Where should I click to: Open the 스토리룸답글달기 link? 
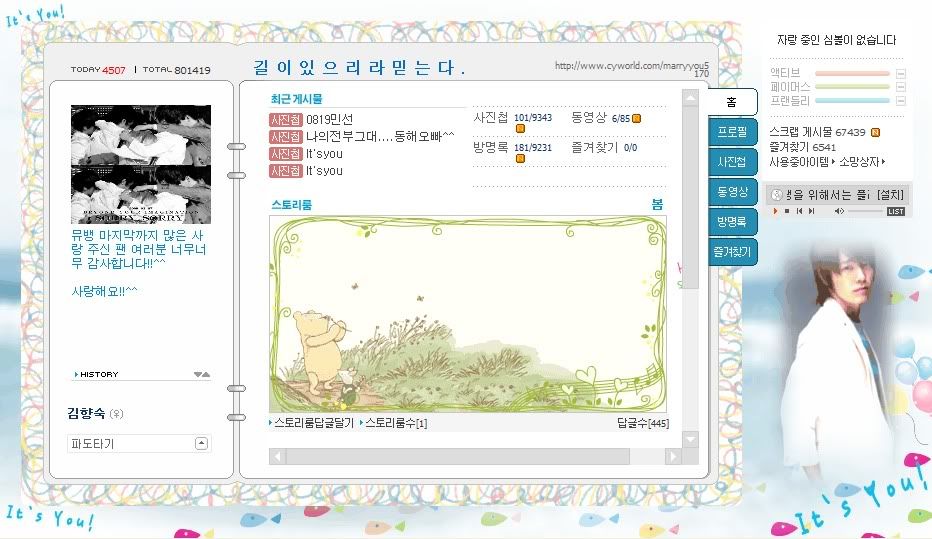coord(312,424)
